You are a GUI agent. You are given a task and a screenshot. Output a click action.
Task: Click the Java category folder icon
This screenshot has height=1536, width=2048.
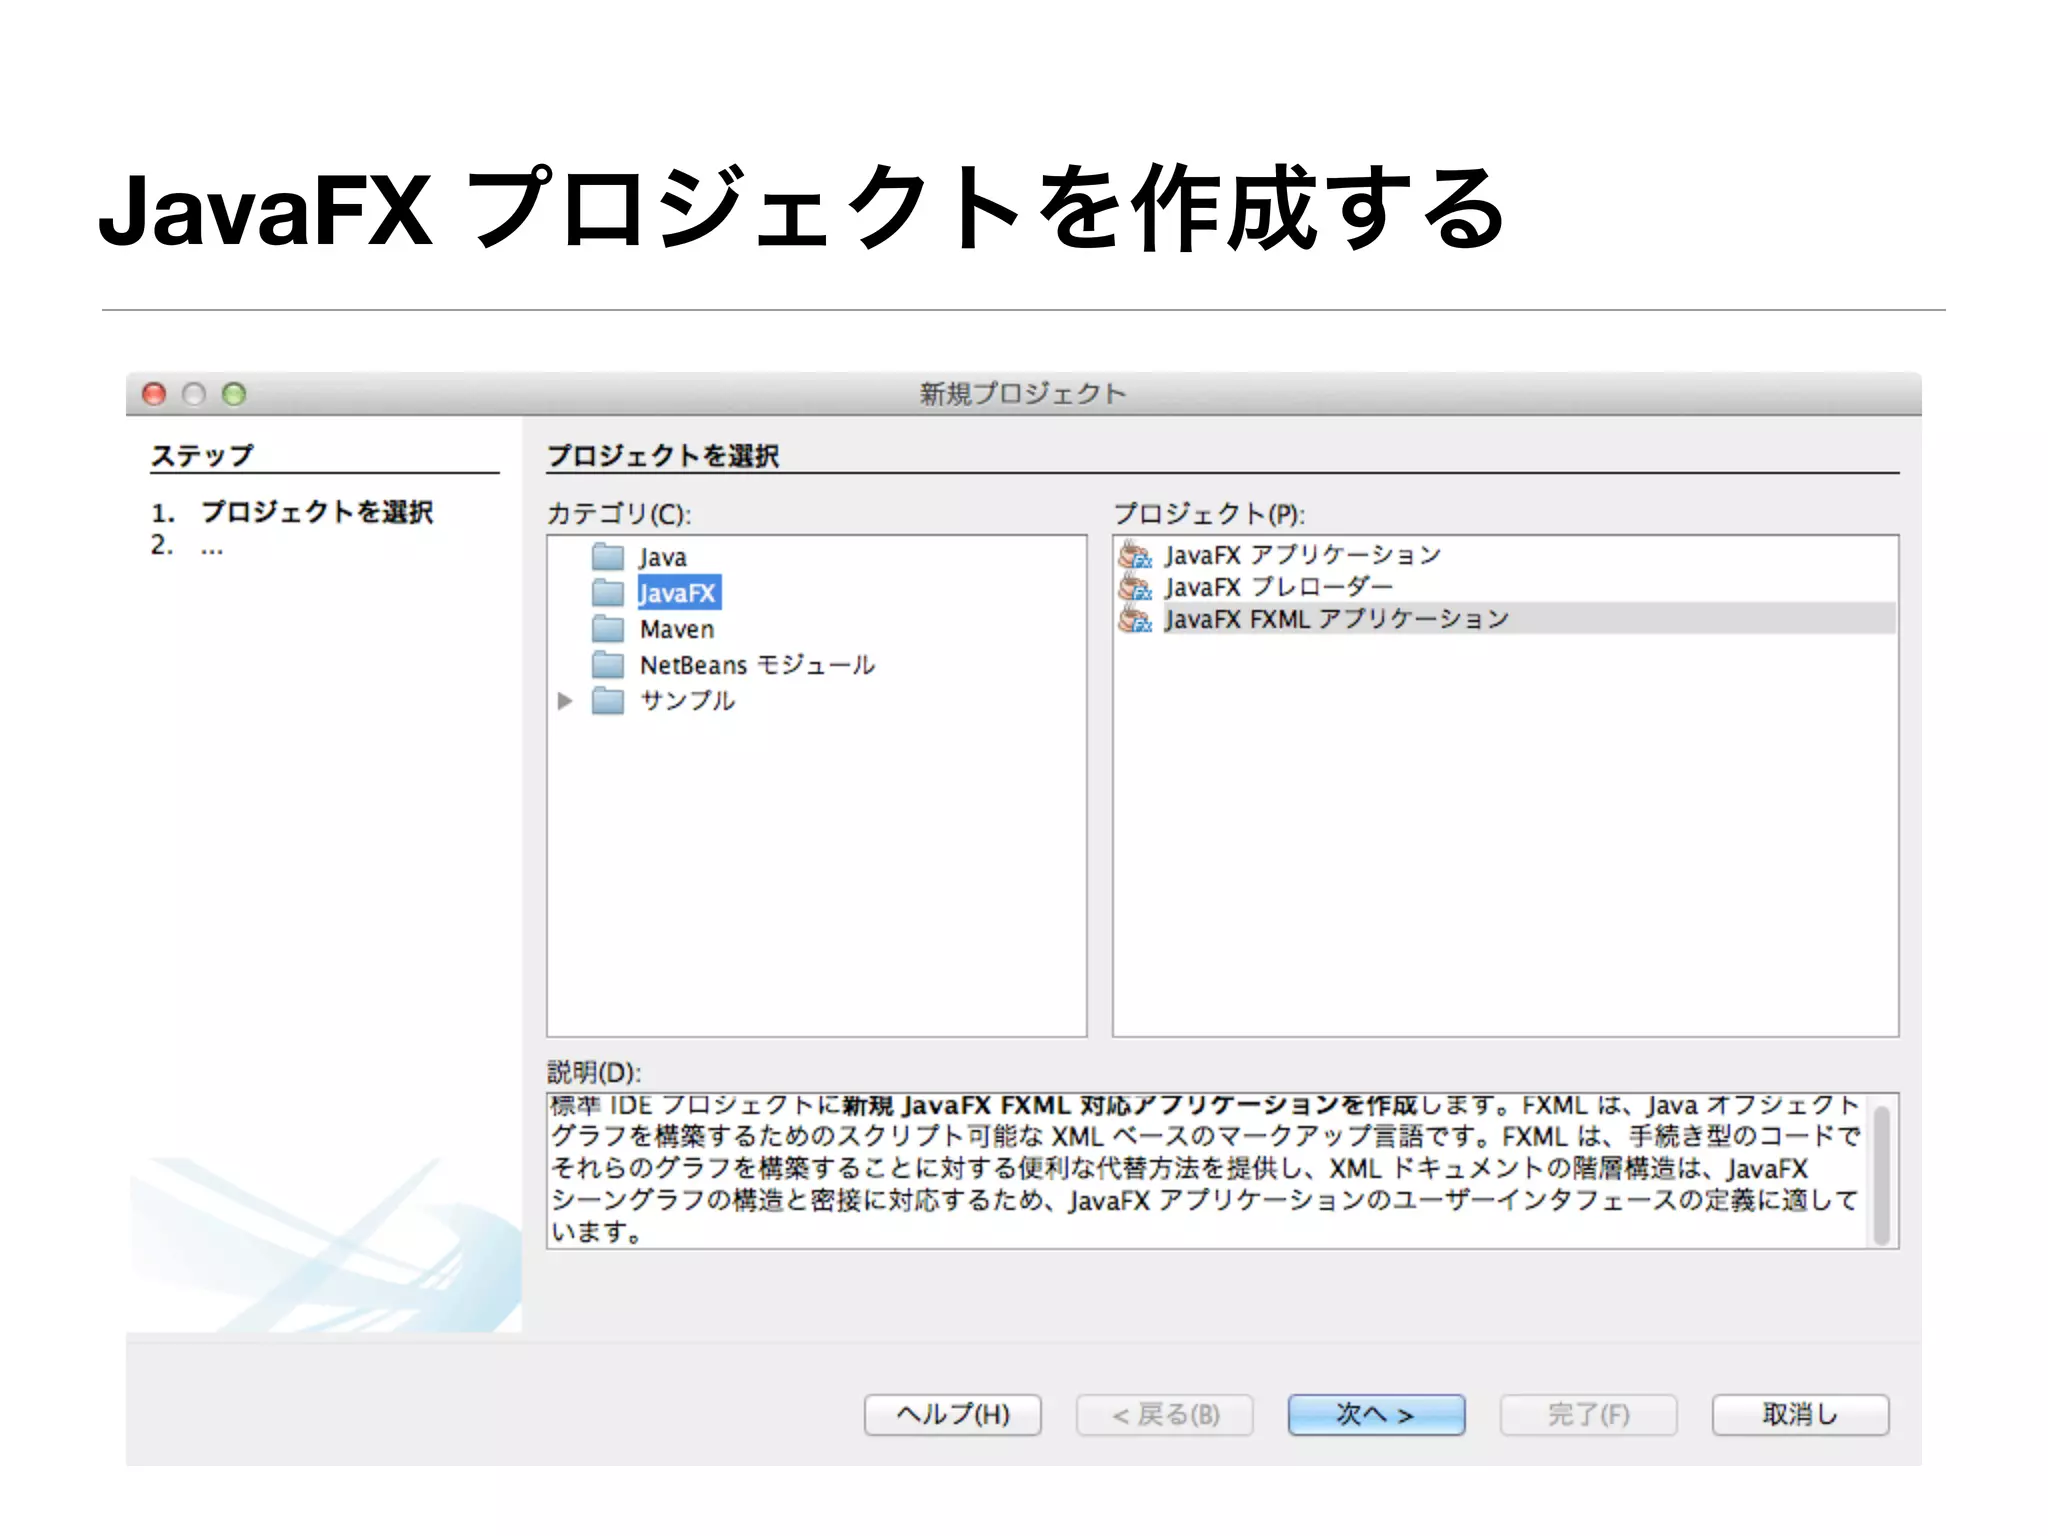tap(608, 557)
